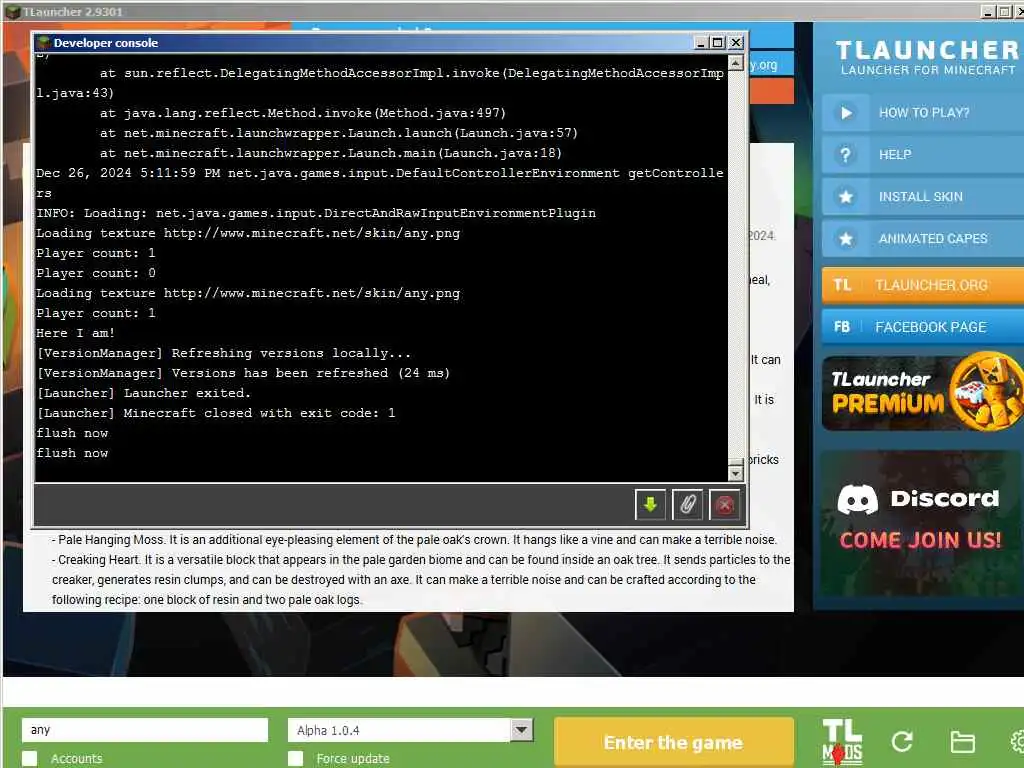Click the star icon beside Animated Capes
This screenshot has width=1024, height=768.
point(846,238)
